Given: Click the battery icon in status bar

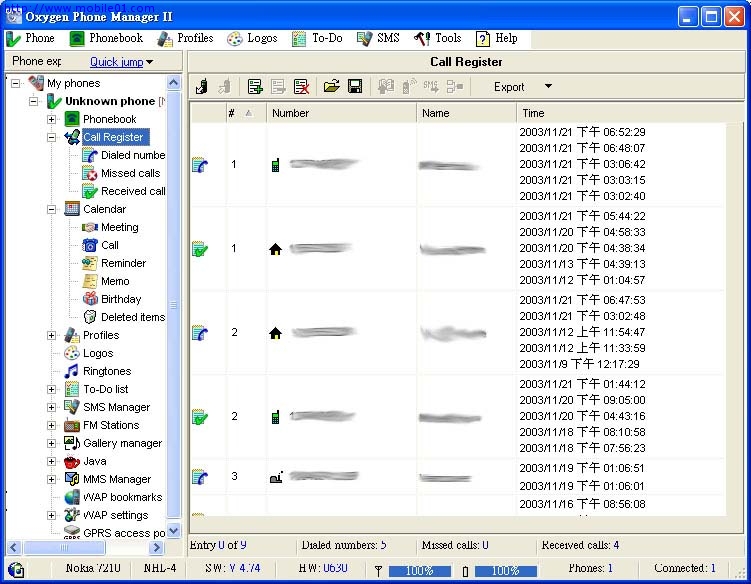Looking at the screenshot, I should [x=465, y=571].
